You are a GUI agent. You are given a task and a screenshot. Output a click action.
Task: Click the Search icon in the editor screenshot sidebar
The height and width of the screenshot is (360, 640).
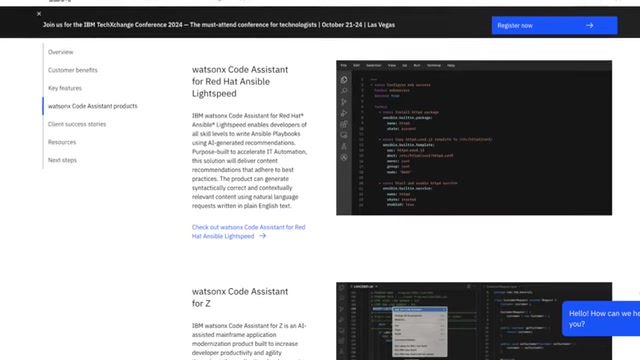pyautogui.click(x=344, y=91)
